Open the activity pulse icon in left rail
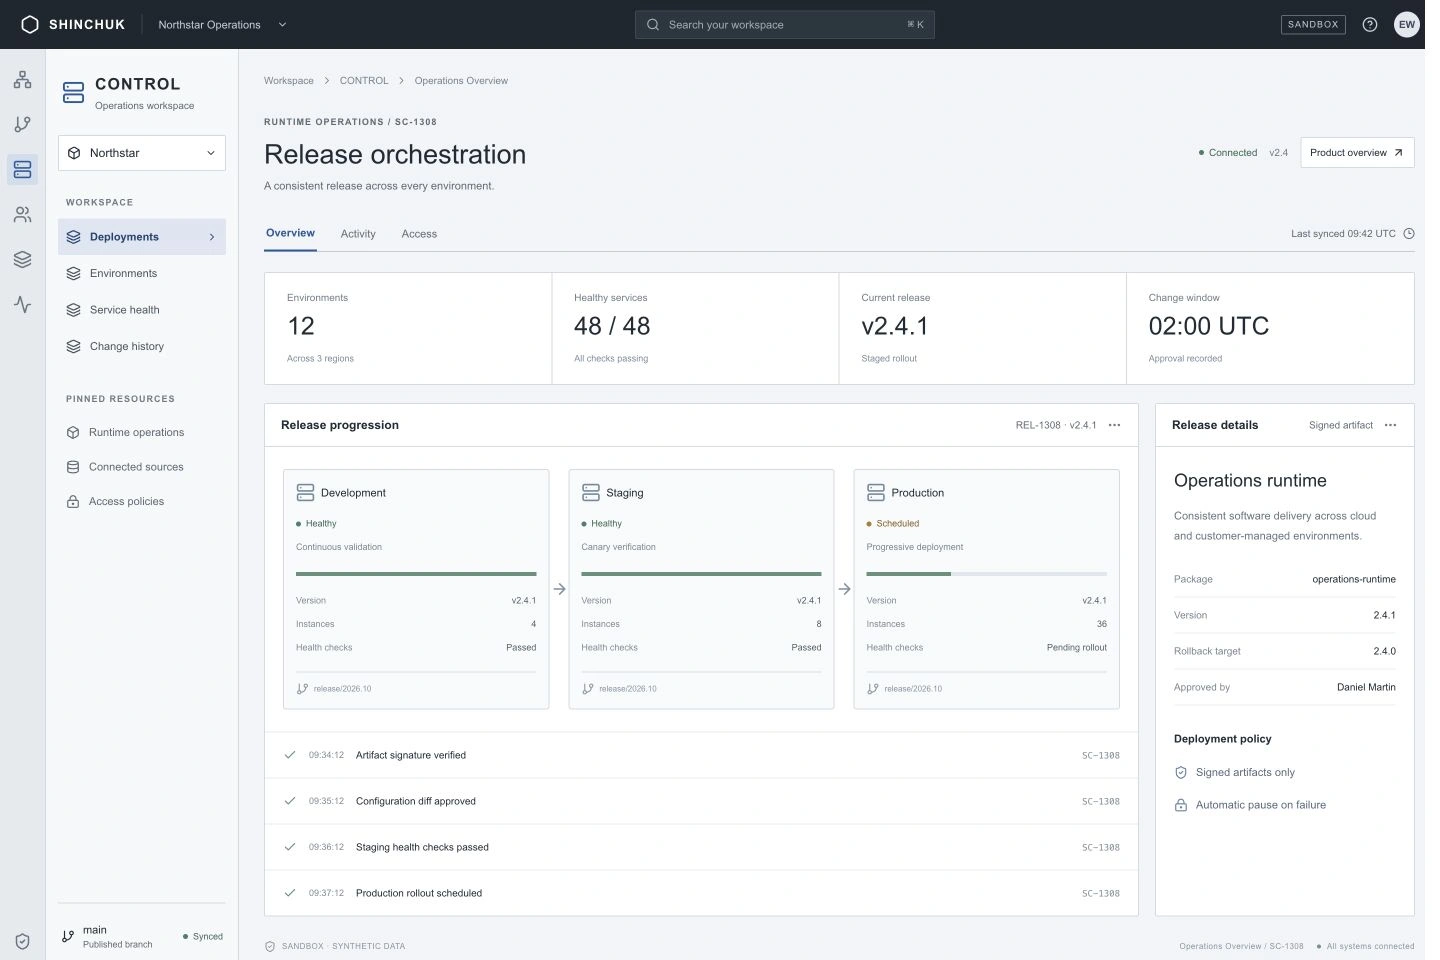Screen dimensions: 1440x960 22,304
